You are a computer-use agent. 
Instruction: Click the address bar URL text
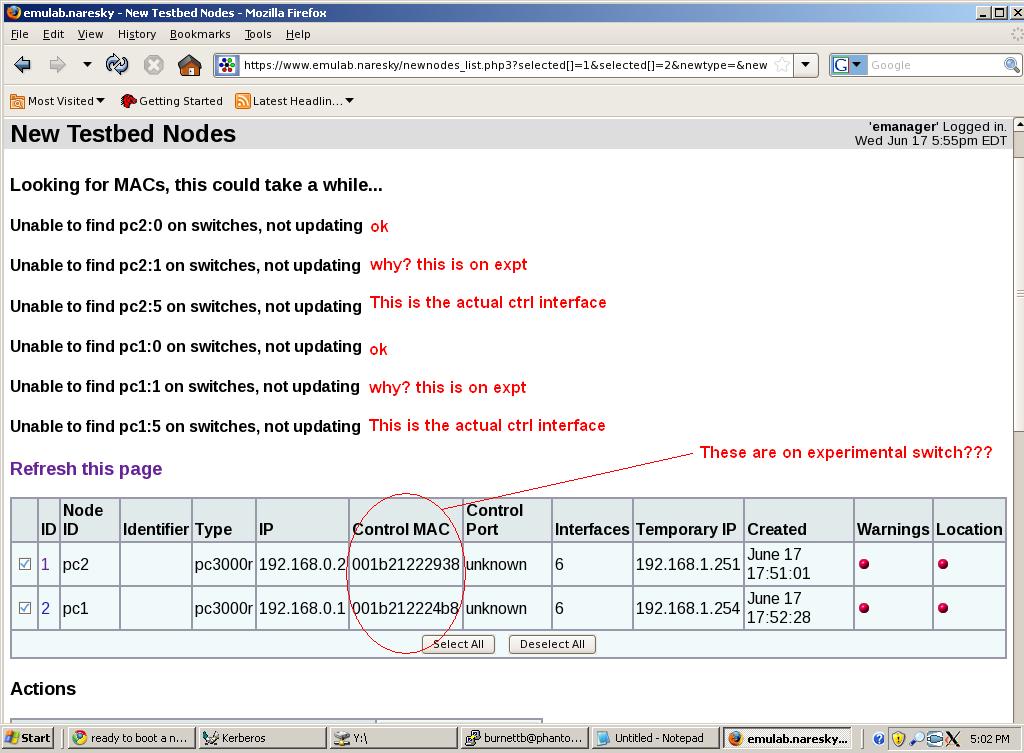click(505, 65)
